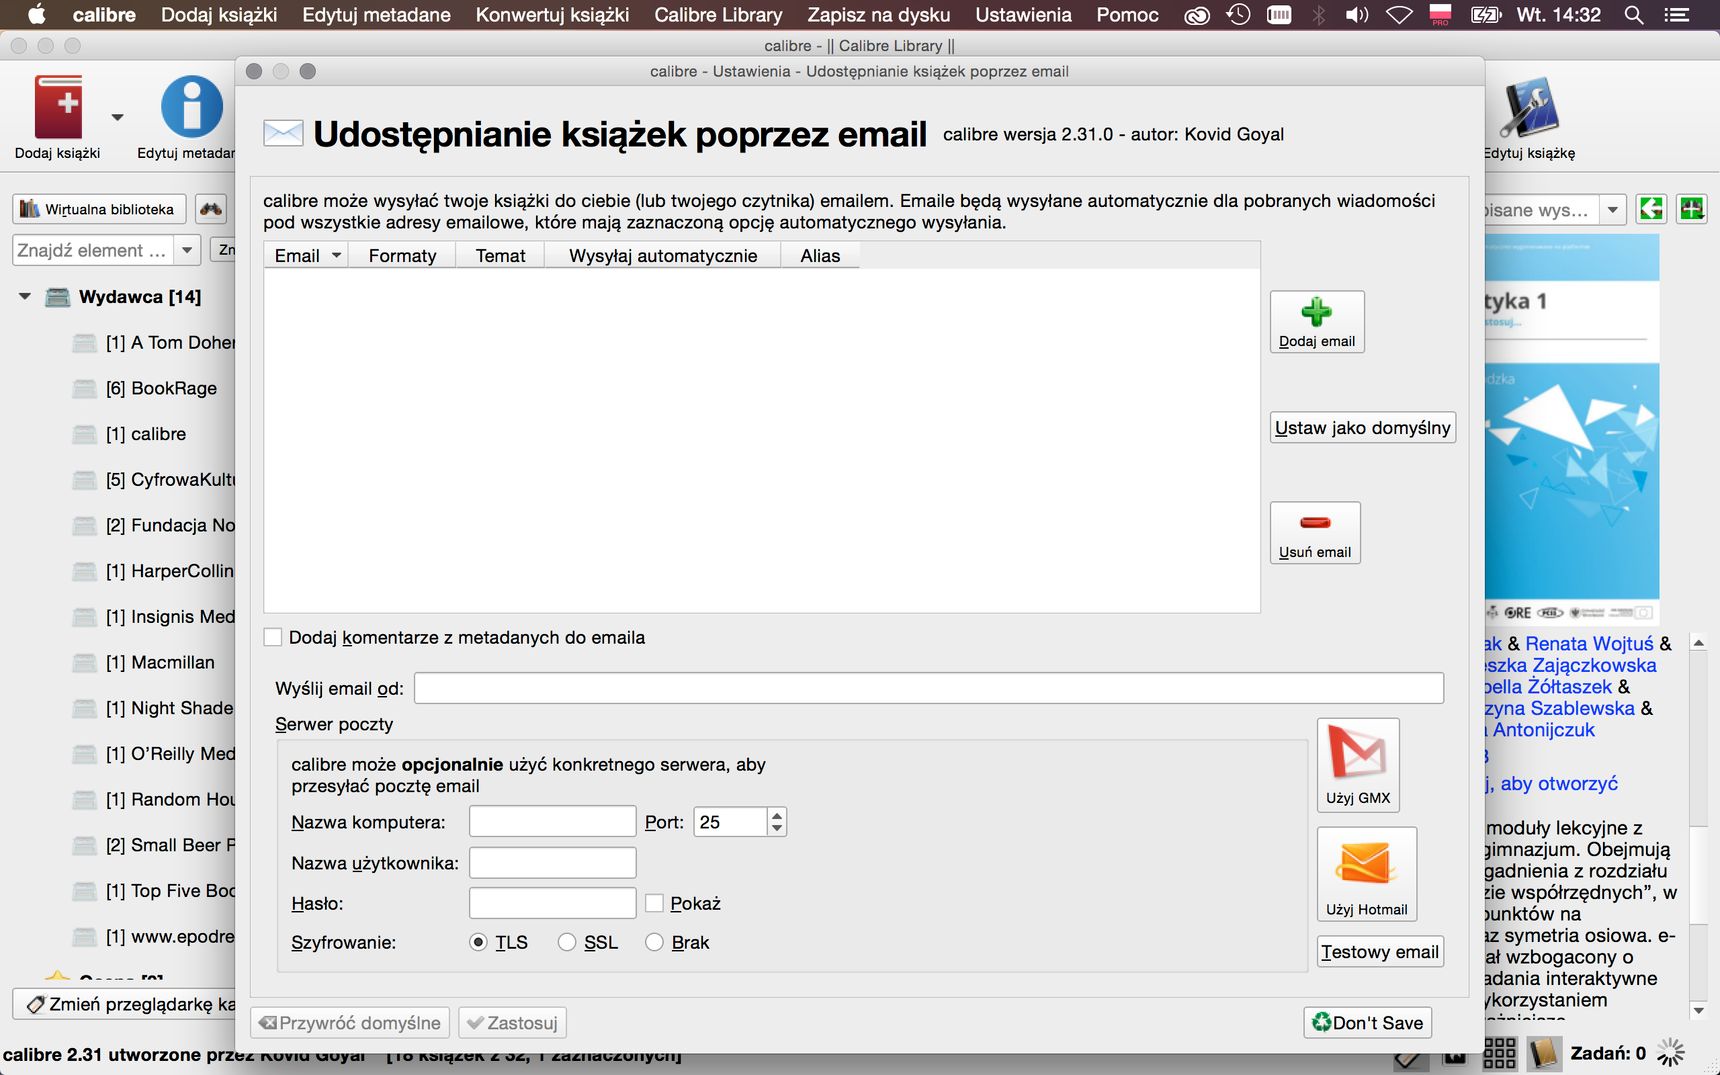This screenshot has width=1720, height=1075.
Task: Open the Ustawienia menu
Action: (x=1023, y=15)
